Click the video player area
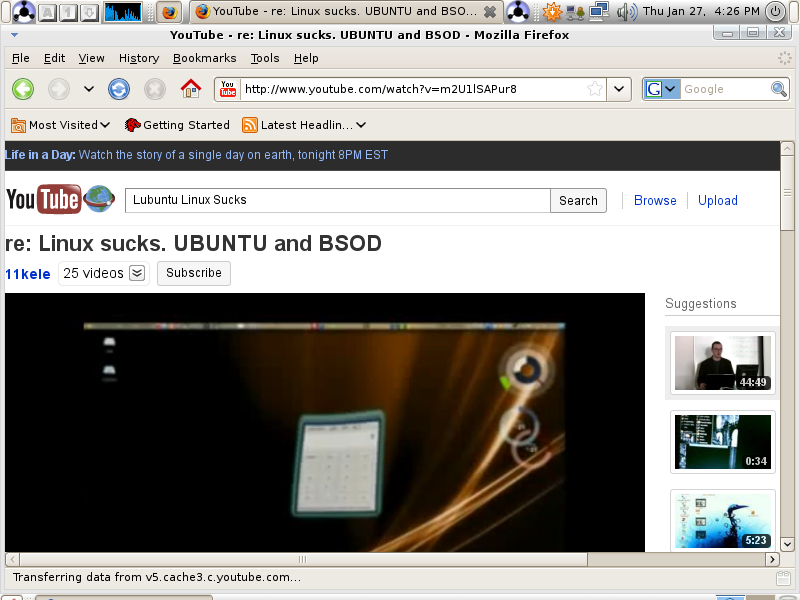This screenshot has width=800, height=600. coord(324,422)
